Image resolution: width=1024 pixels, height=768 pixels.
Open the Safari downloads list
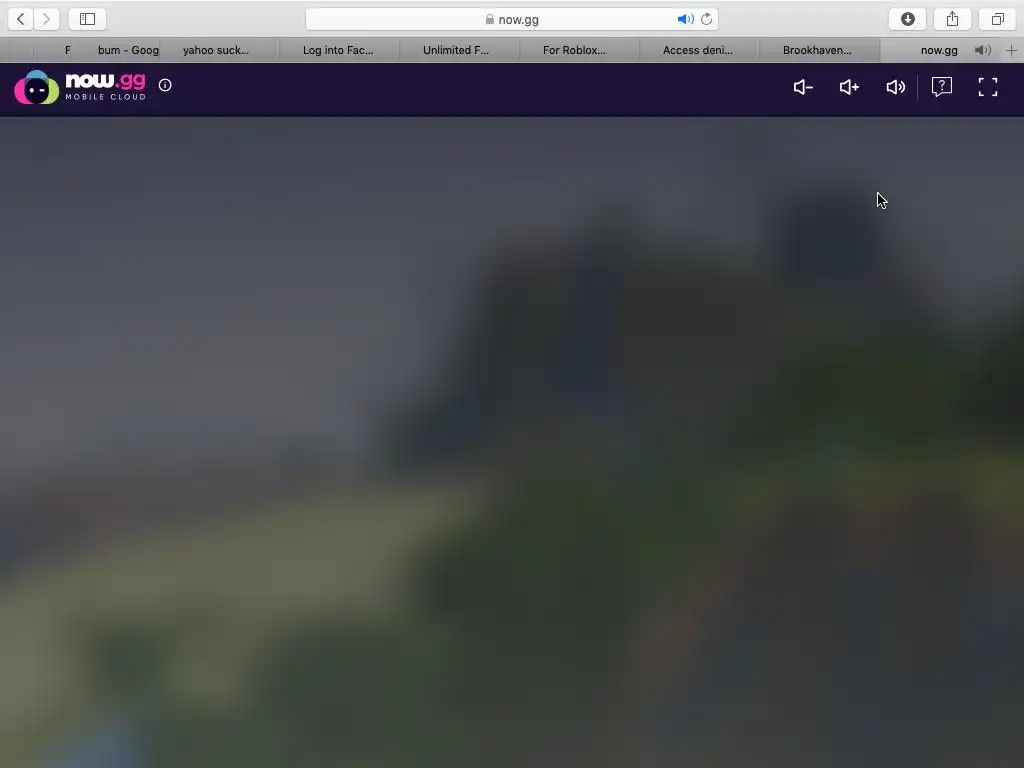(908, 19)
